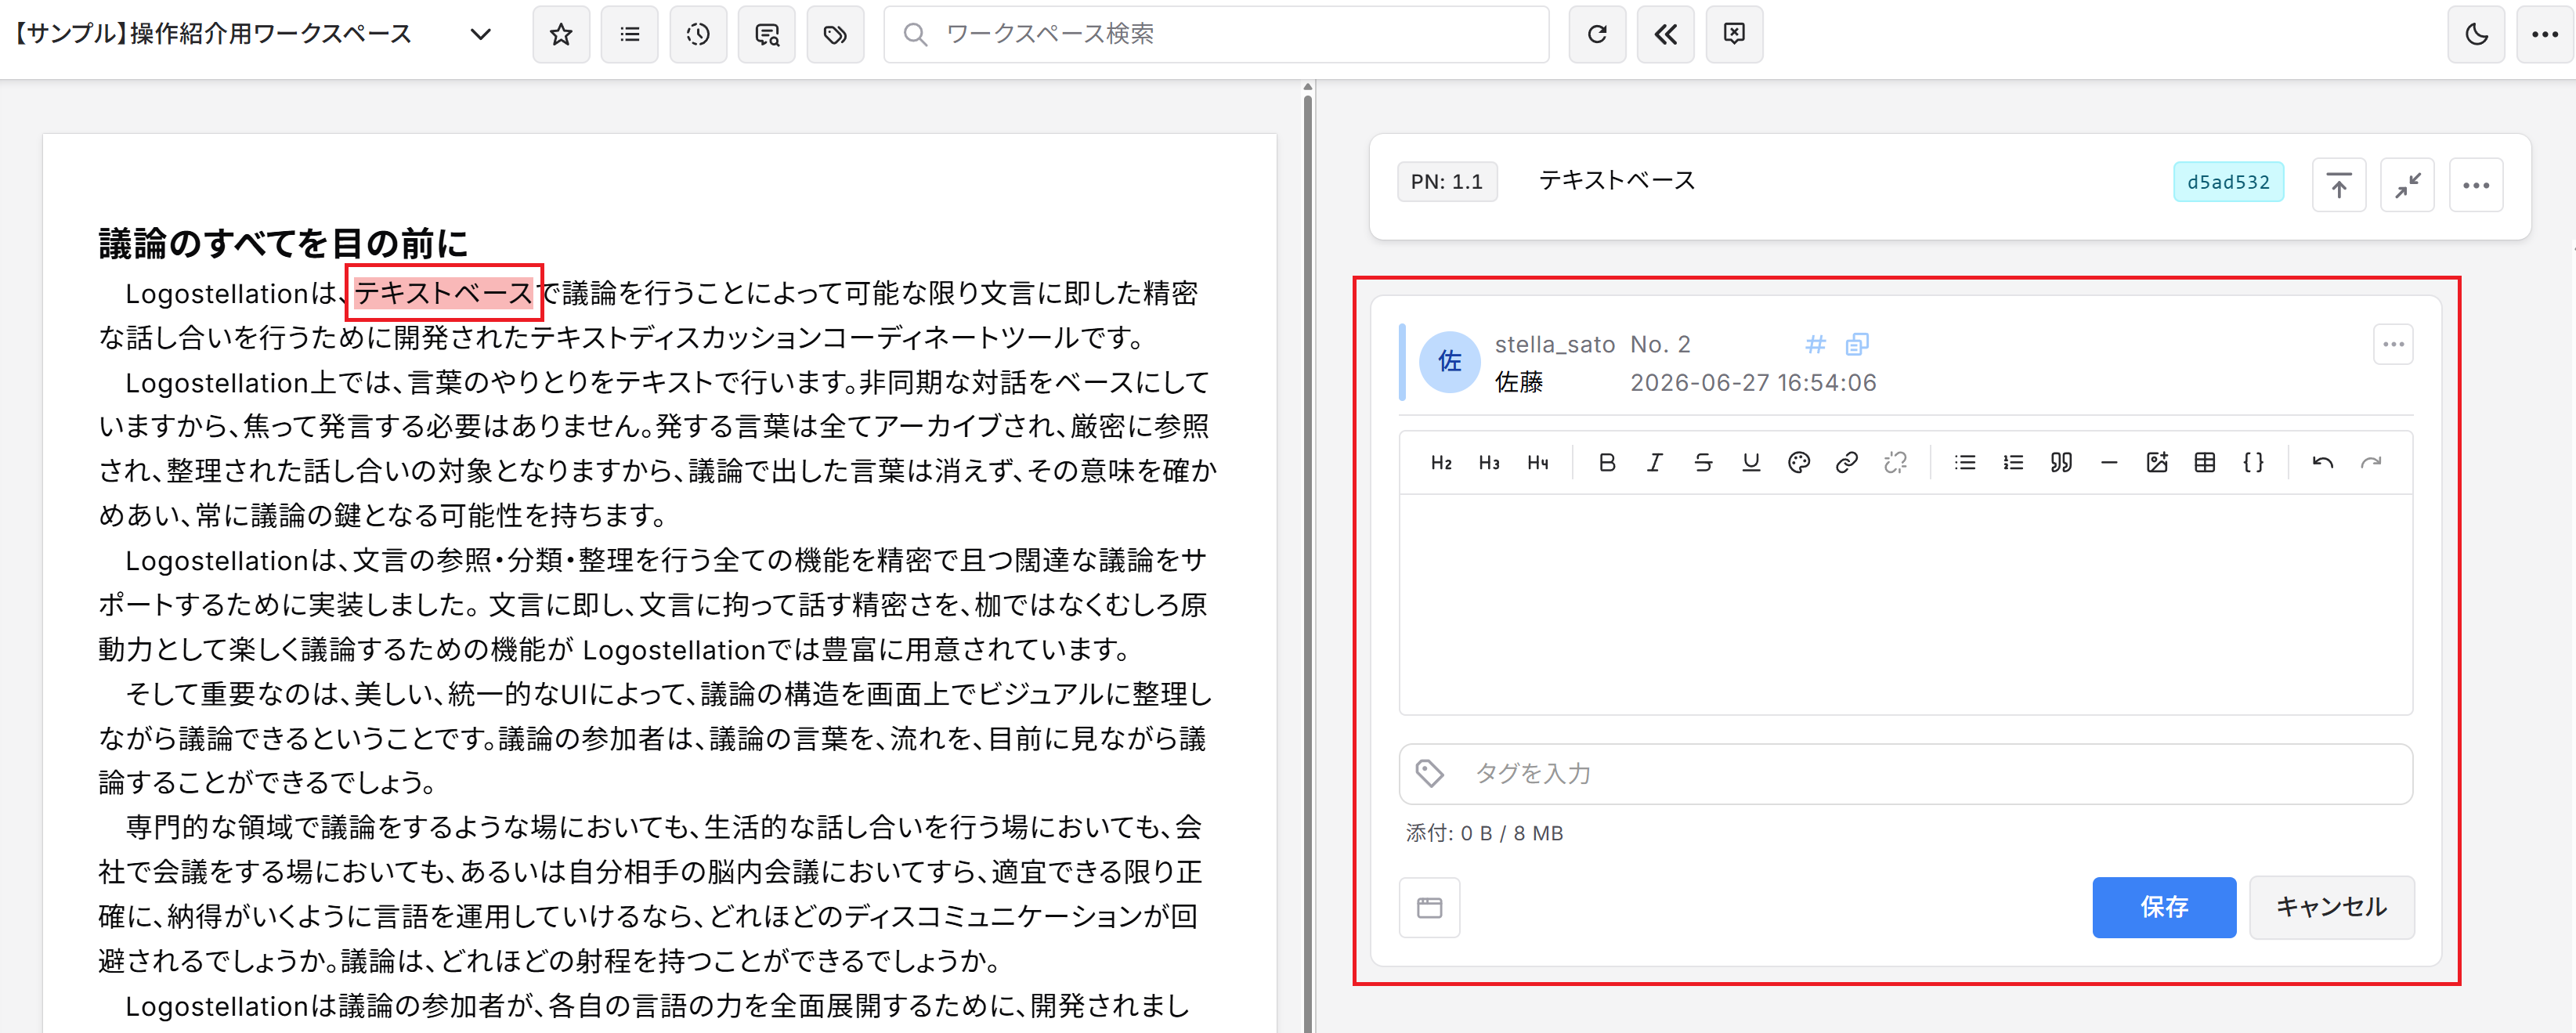Image resolution: width=2576 pixels, height=1033 pixels.
Task: Insert a link with the link icon
Action: (1847, 463)
